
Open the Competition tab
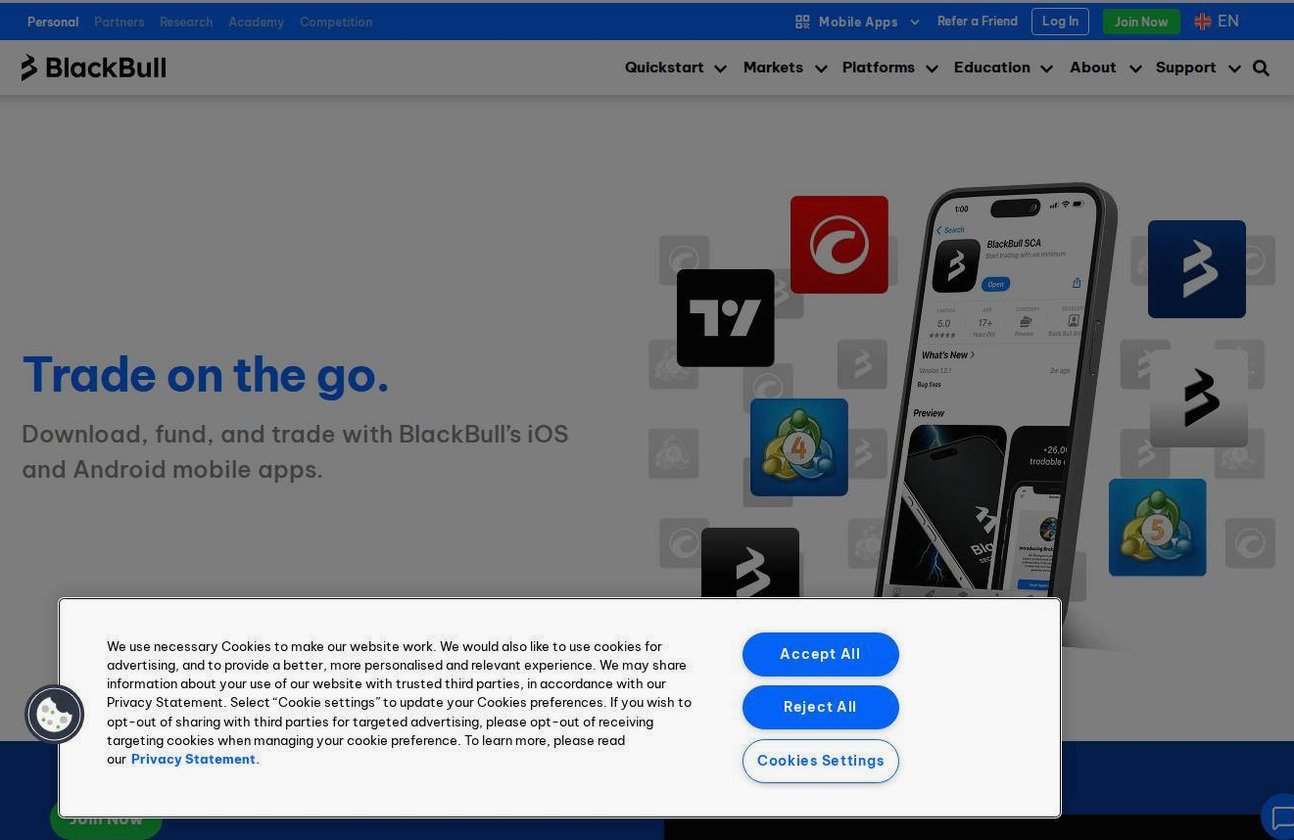click(336, 22)
